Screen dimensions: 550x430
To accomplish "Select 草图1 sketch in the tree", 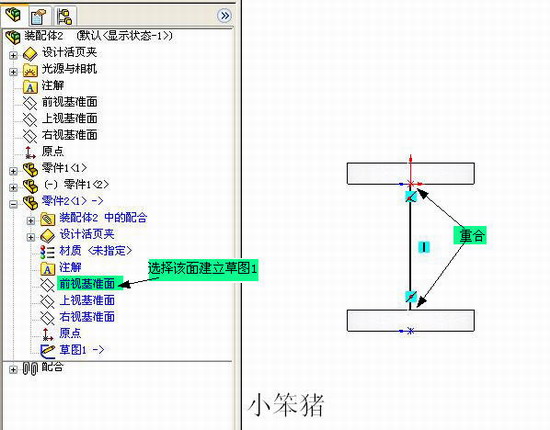I will 81,349.
